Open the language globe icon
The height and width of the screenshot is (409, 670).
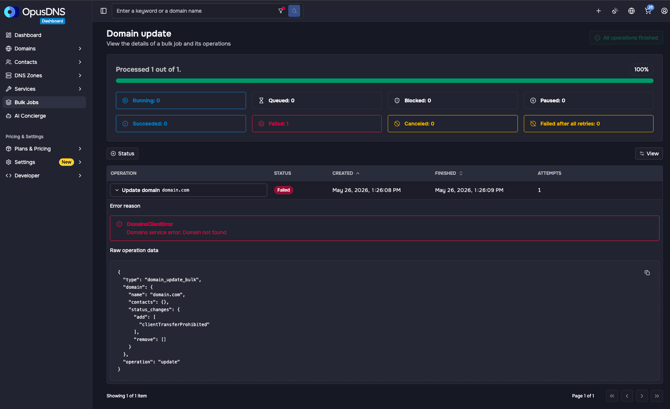tap(631, 11)
